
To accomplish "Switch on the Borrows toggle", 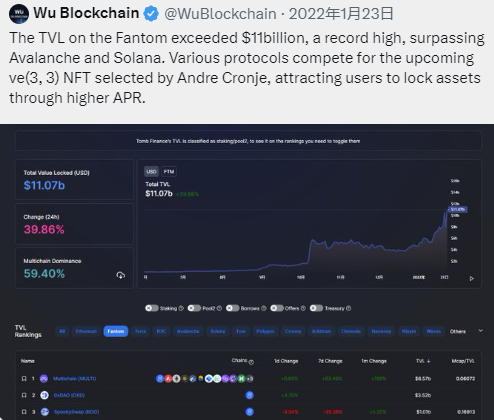I will coord(233,308).
